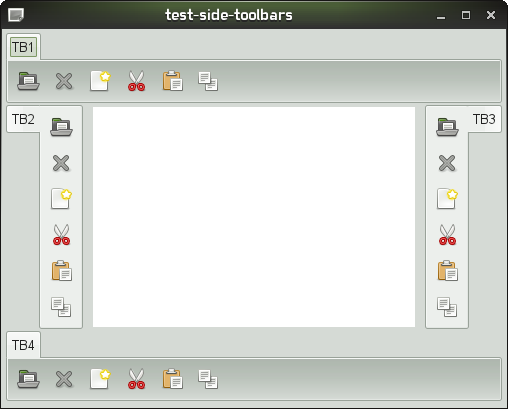This screenshot has height=409, width=508.
Task: Click the New document icon in TB2 toolbar
Action: (61, 199)
